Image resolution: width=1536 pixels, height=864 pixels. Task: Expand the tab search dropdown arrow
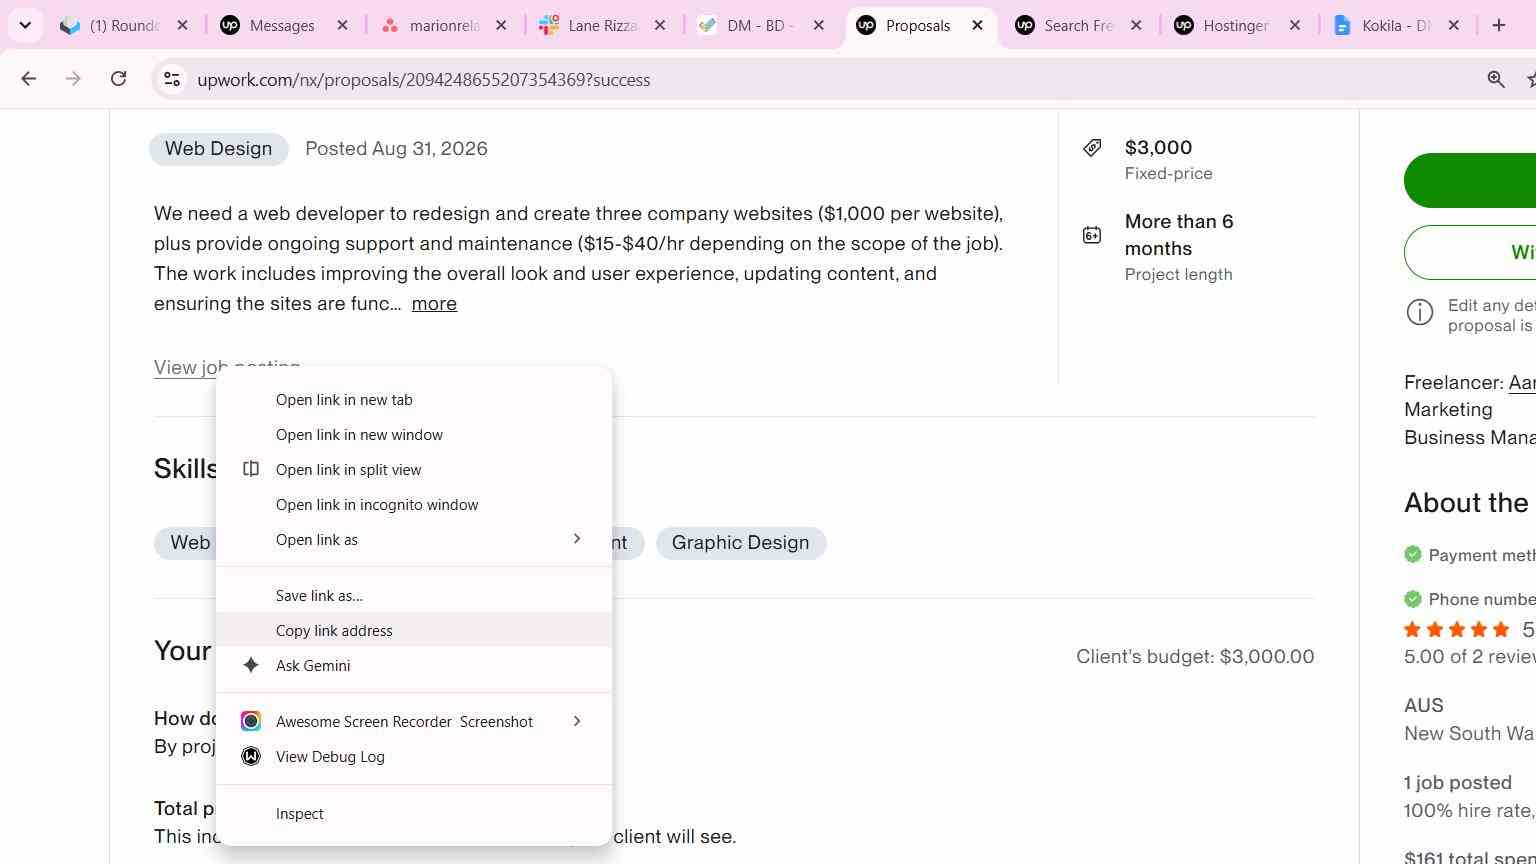point(25,25)
